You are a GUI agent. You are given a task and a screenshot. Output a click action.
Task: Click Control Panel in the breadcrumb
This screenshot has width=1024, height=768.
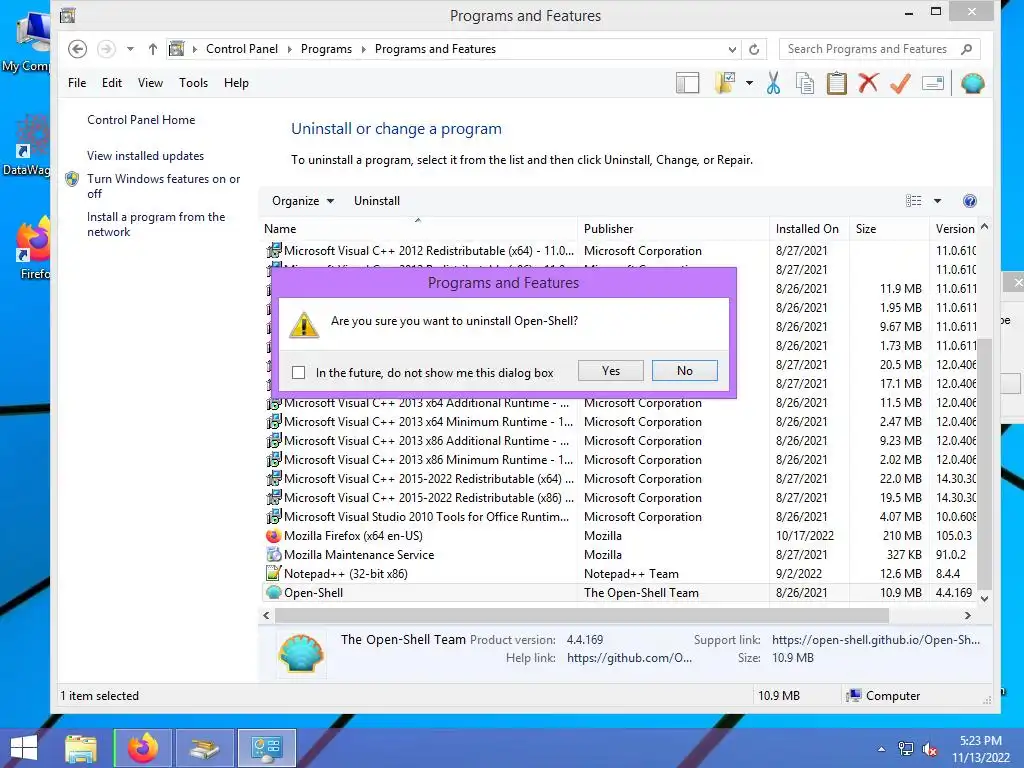[242, 49]
